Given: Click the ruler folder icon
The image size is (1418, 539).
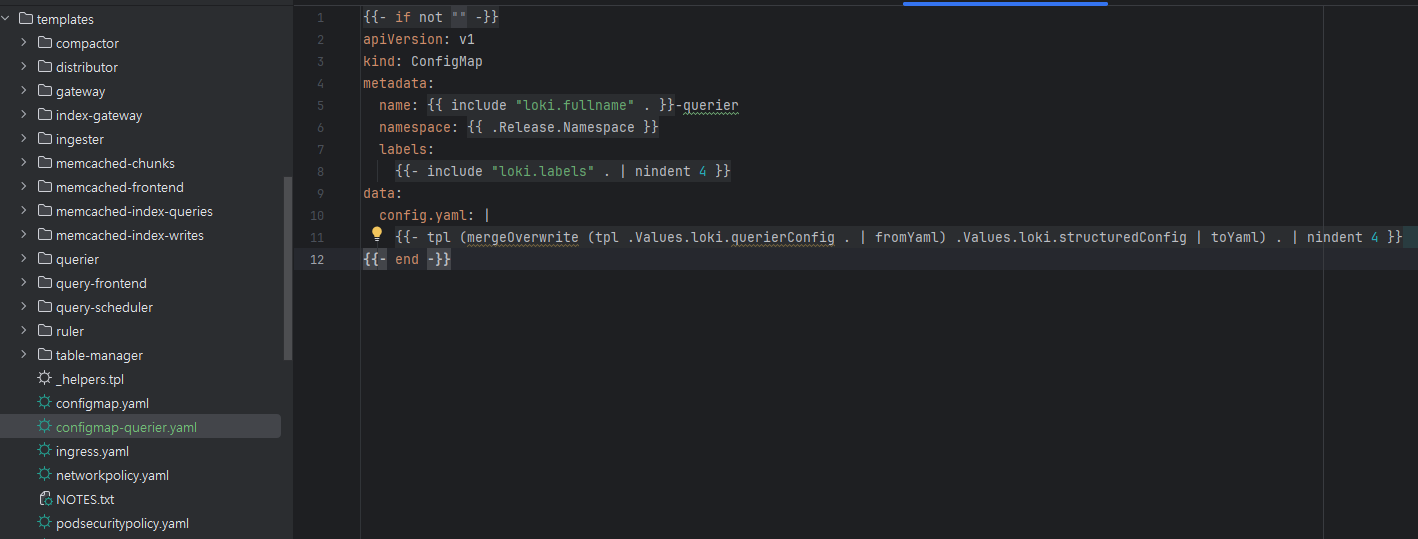Looking at the screenshot, I should [45, 331].
